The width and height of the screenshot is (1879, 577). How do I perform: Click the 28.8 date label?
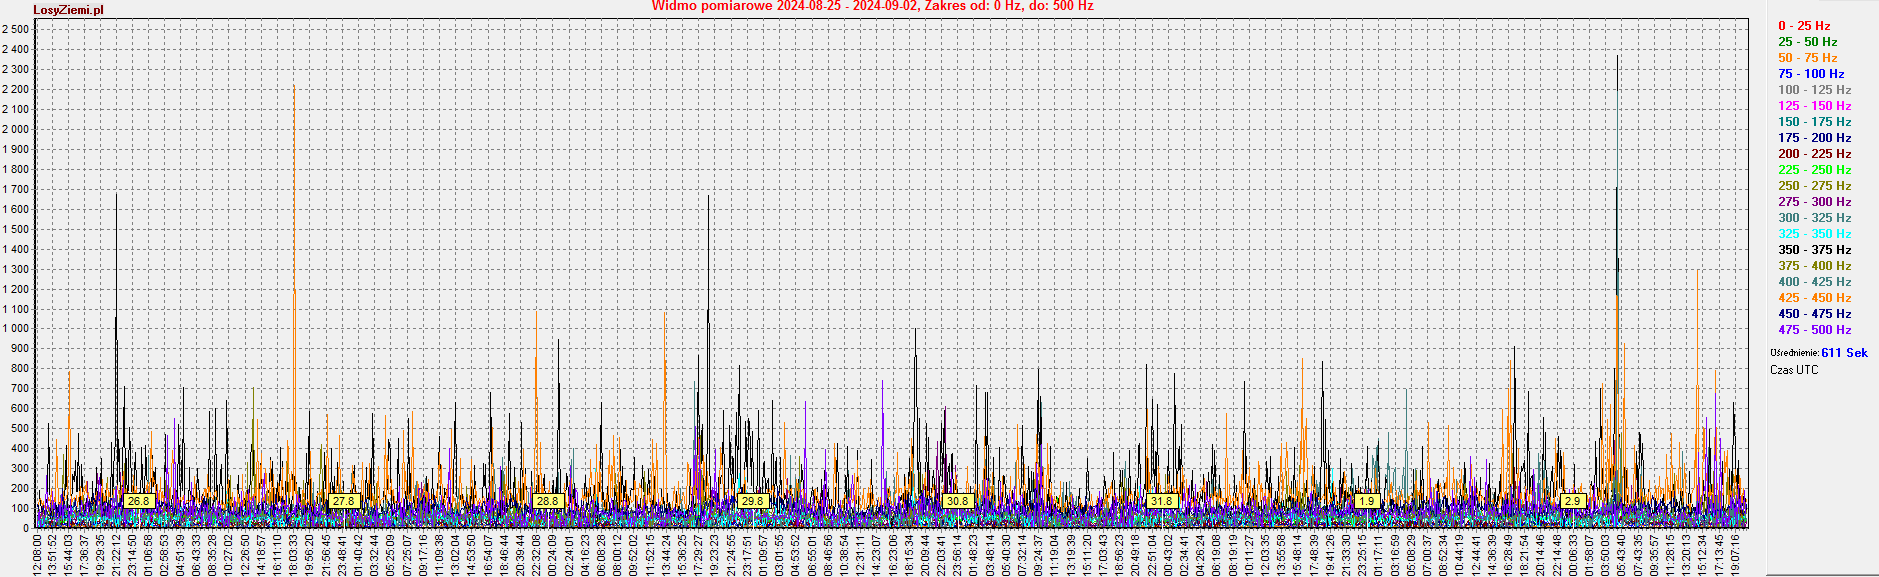(x=547, y=501)
